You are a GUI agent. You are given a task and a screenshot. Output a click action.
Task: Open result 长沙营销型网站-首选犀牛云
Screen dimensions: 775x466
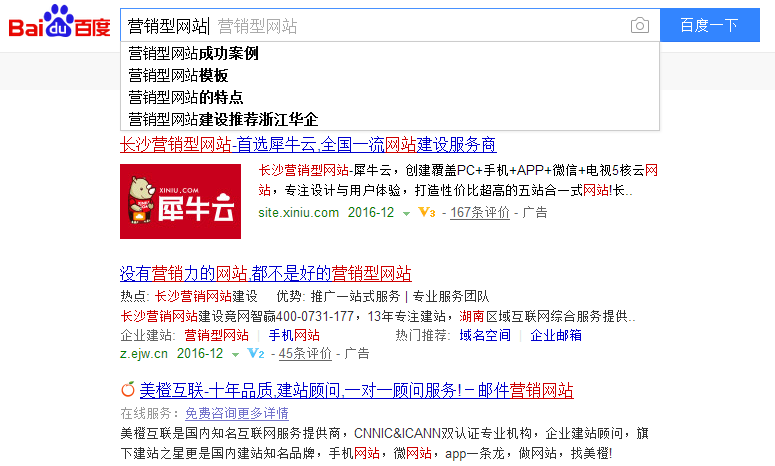point(307,144)
